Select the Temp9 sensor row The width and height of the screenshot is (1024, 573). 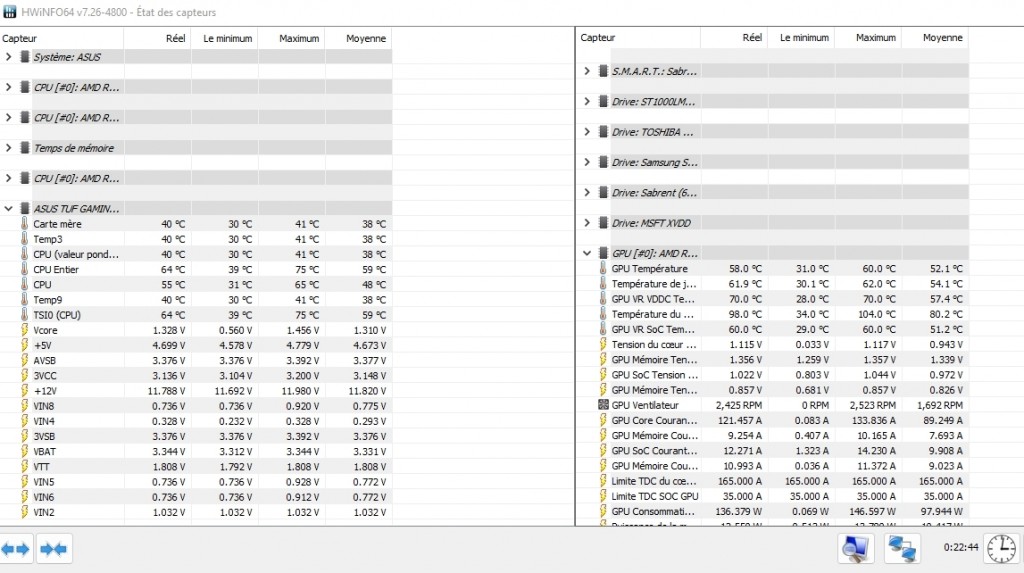coord(196,300)
